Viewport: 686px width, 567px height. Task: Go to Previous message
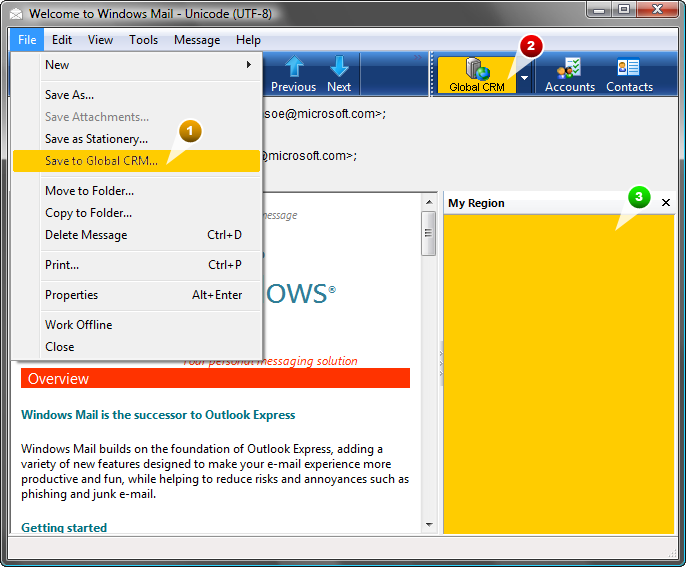[294, 74]
